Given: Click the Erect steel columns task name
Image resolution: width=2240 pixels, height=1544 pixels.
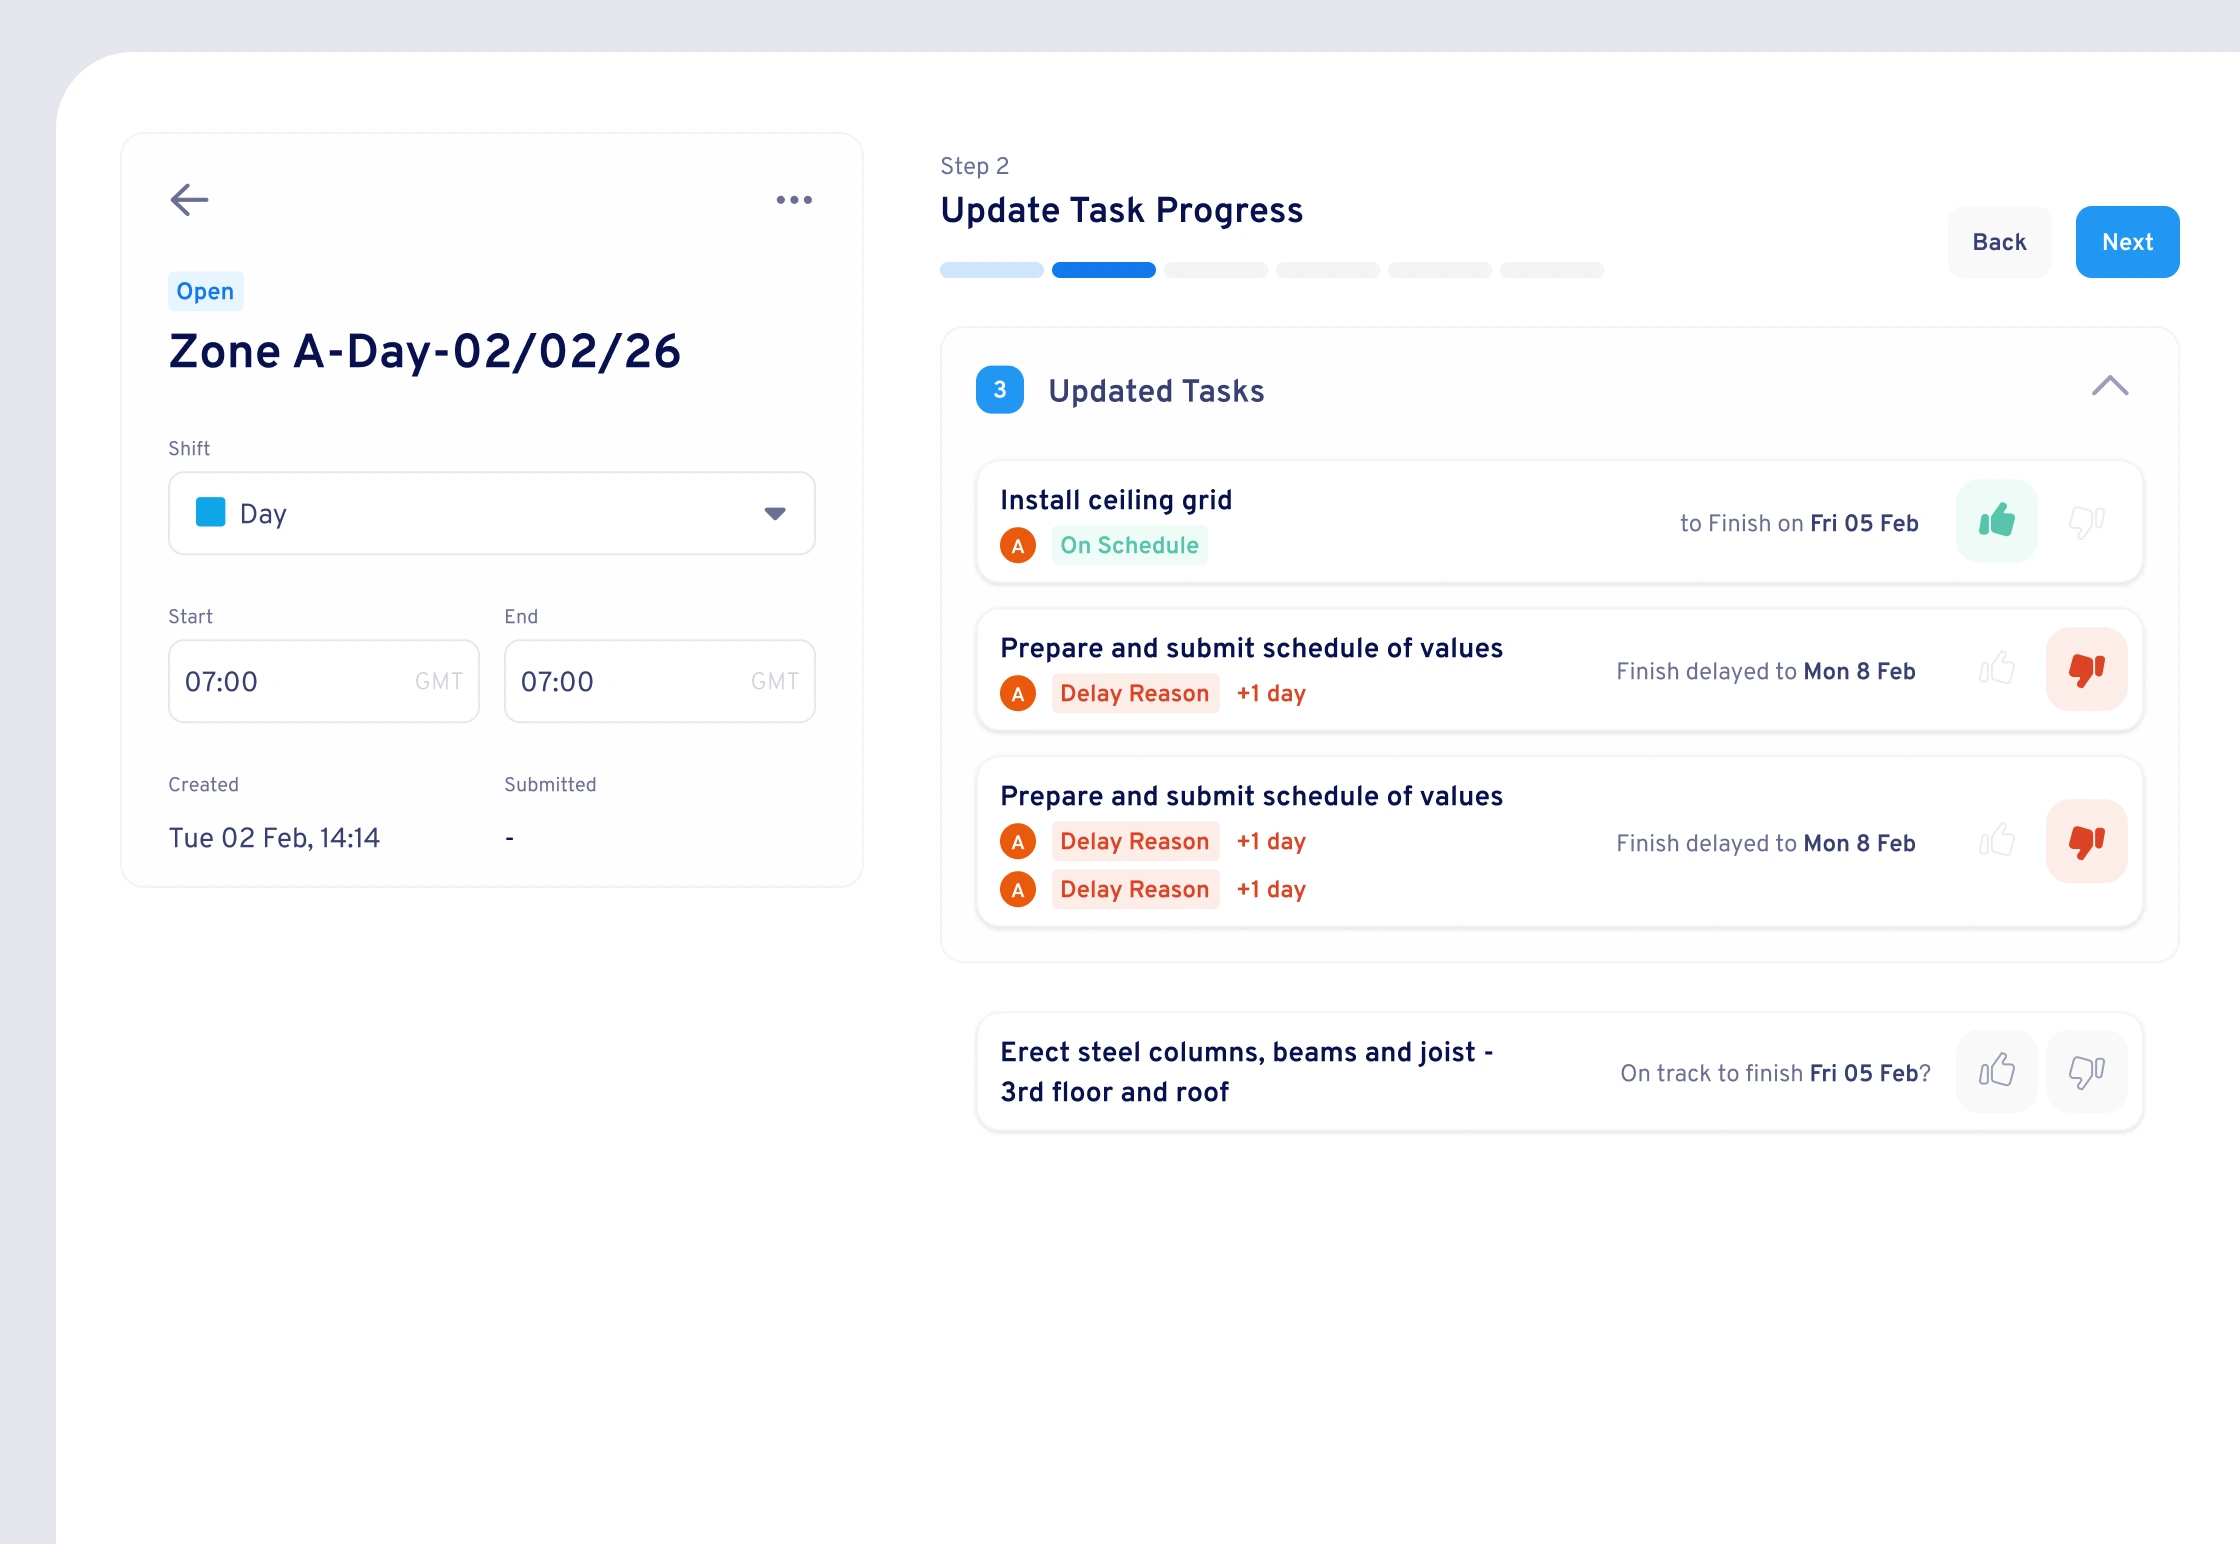Looking at the screenshot, I should pos(1247,1072).
